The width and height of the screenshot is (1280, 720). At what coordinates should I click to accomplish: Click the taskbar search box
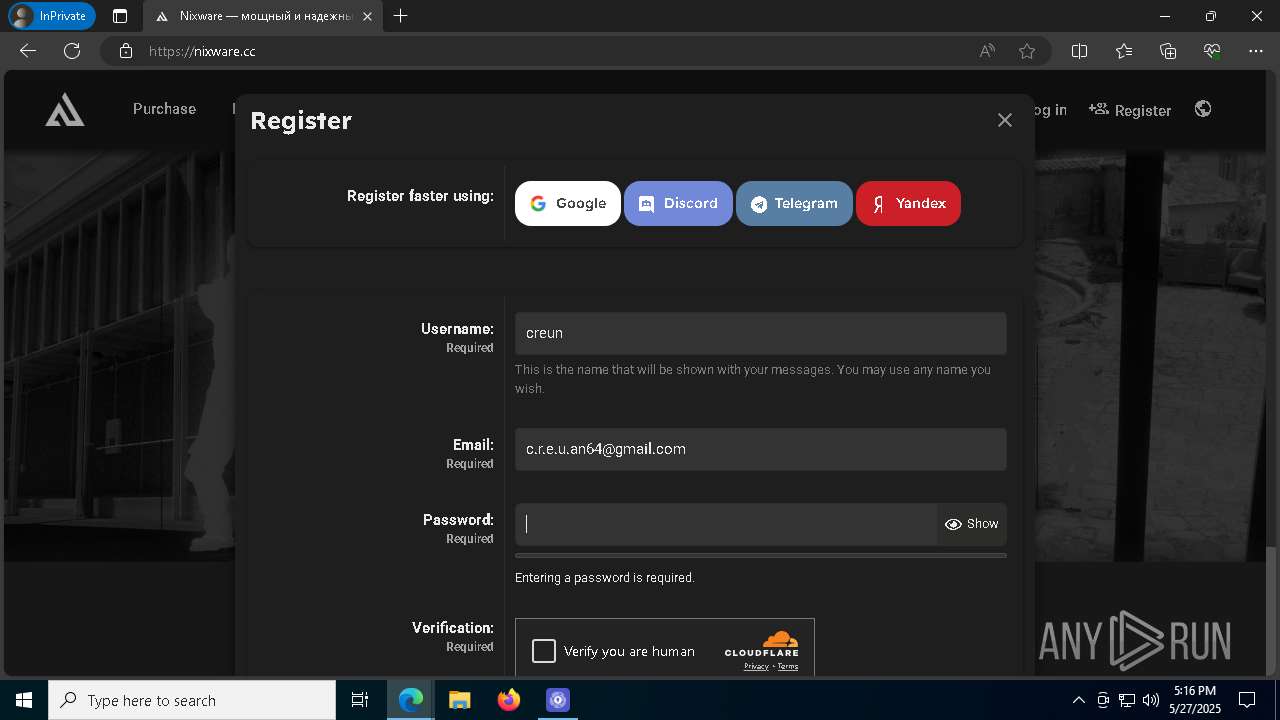point(192,700)
